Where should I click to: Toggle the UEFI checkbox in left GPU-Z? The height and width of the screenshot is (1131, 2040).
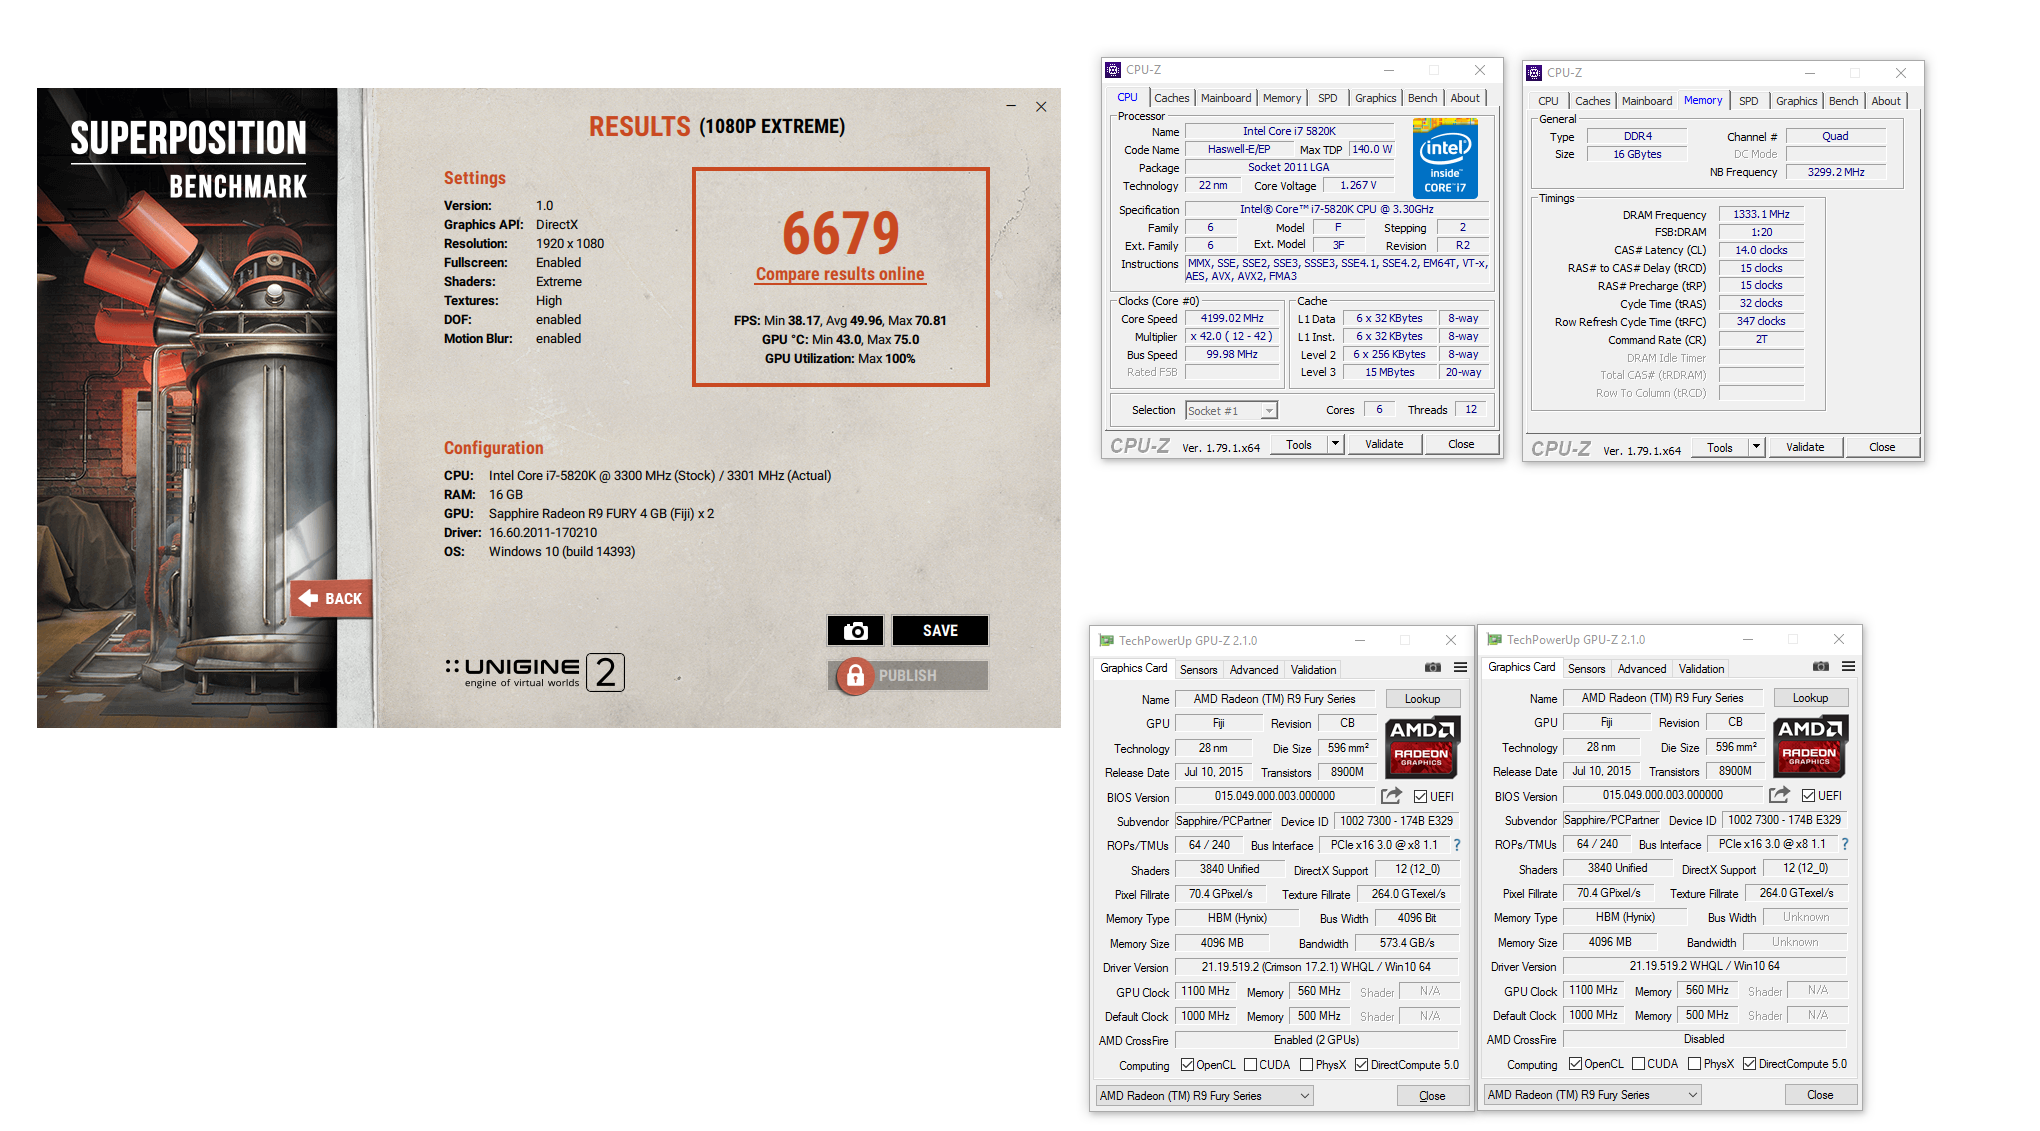click(x=1420, y=797)
